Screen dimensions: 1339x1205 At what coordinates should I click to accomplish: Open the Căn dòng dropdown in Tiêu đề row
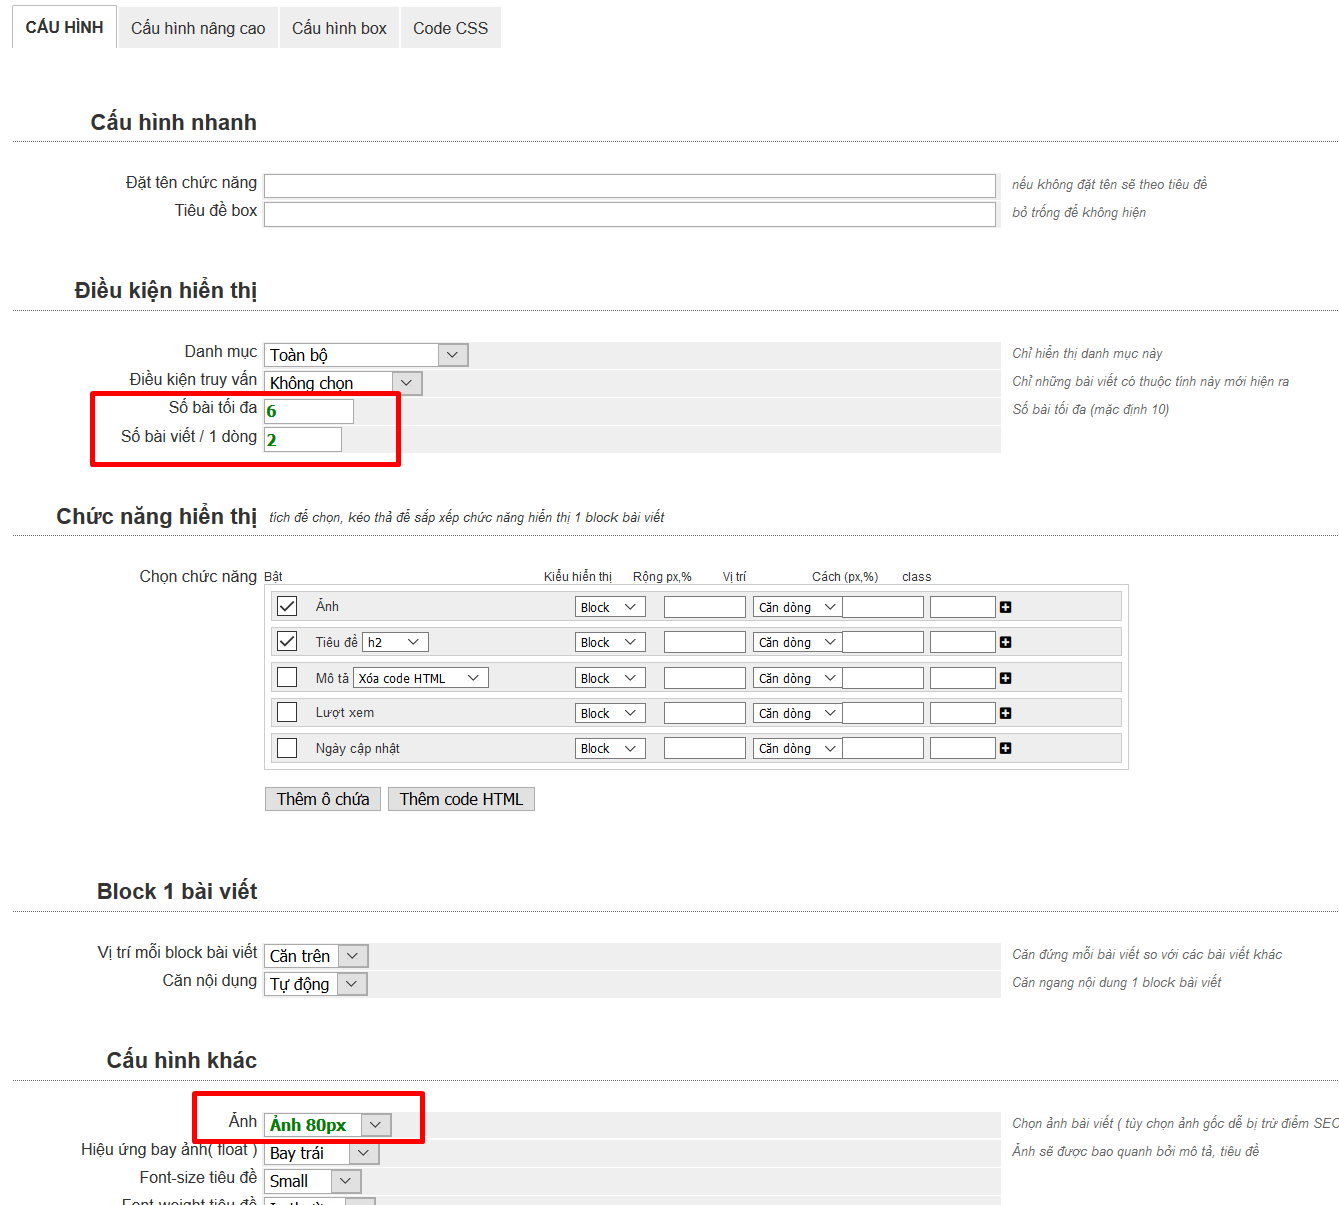point(797,642)
